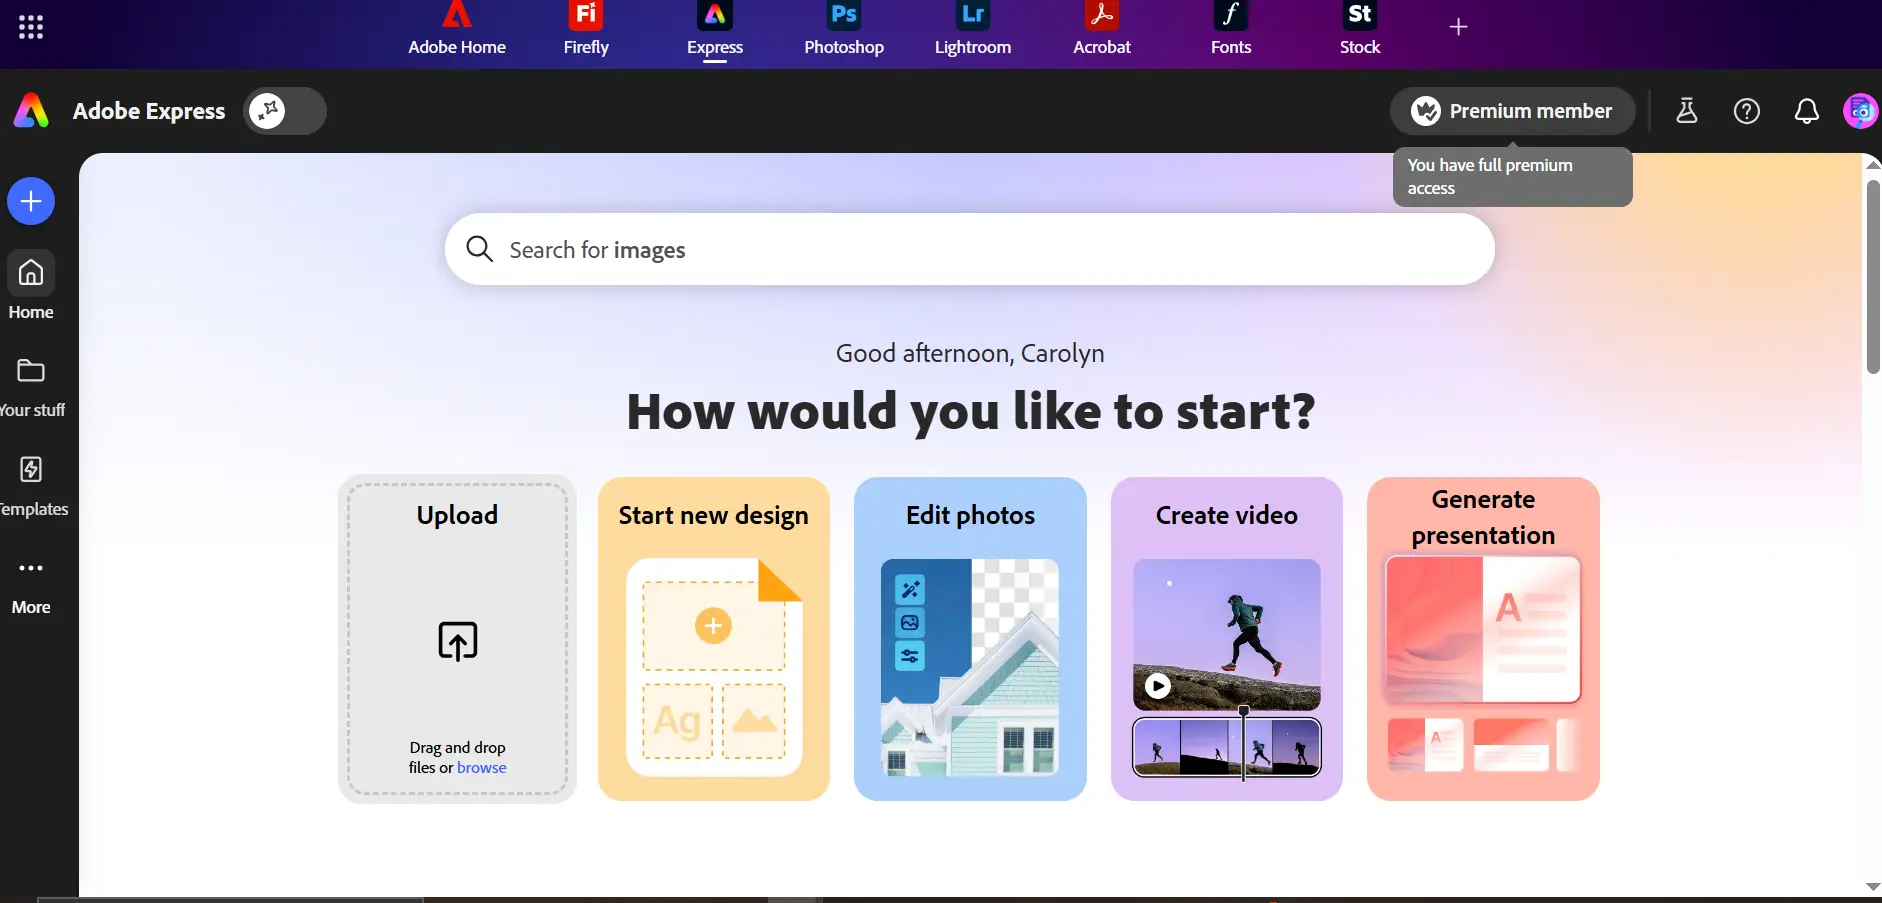The image size is (1882, 903).
Task: Go to Home in the sidebar
Action: point(31,287)
